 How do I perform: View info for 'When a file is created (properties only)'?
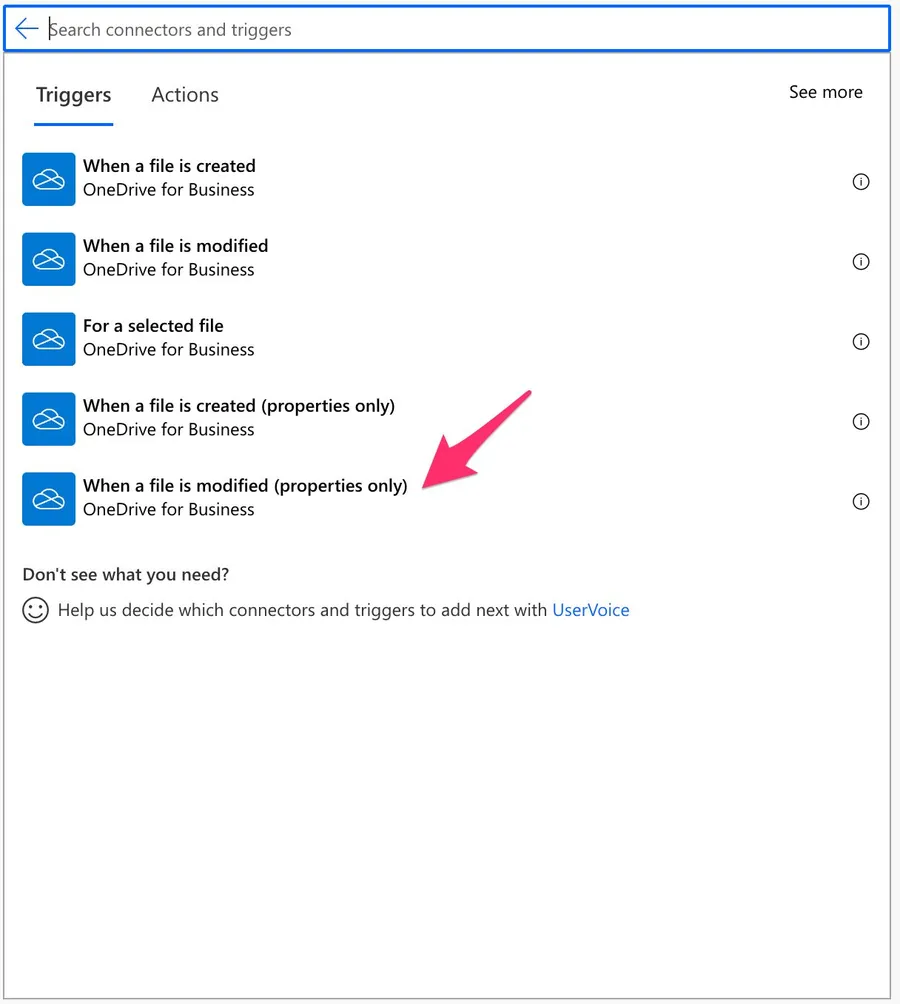[860, 422]
